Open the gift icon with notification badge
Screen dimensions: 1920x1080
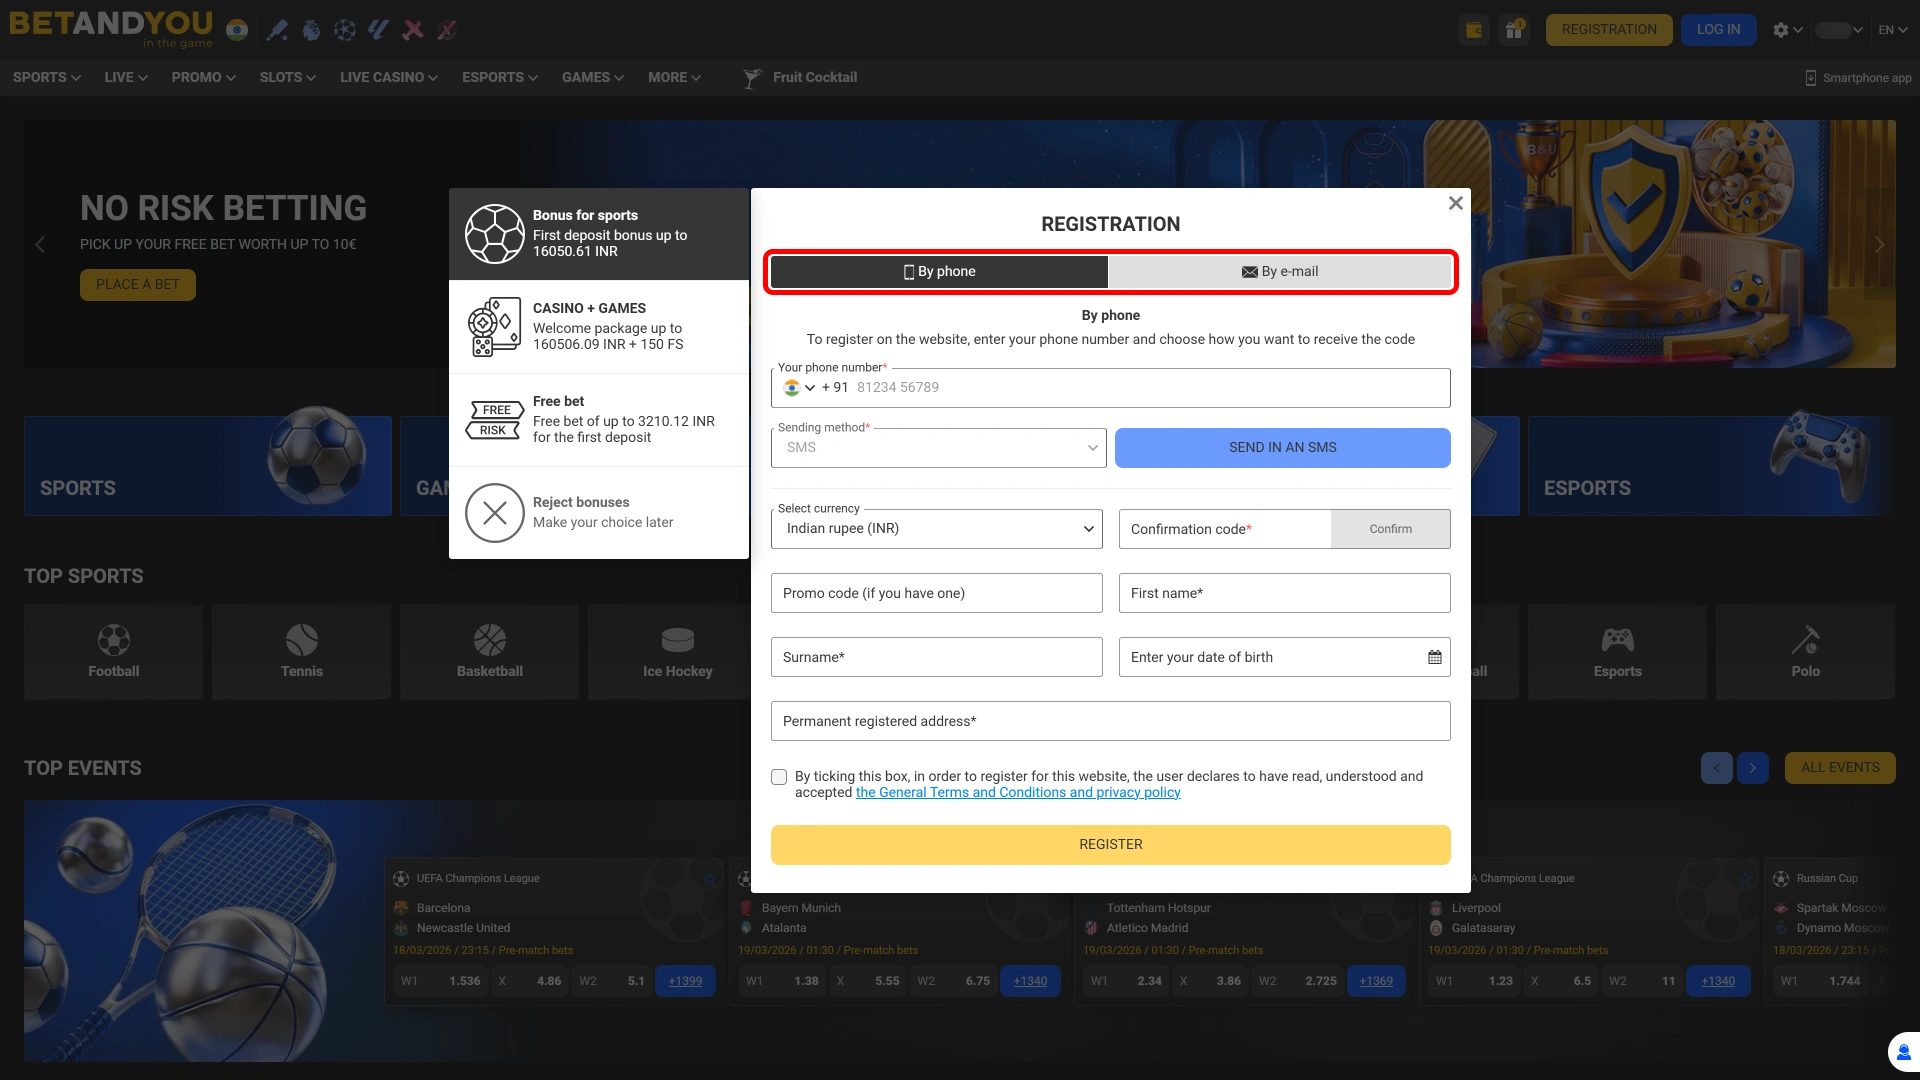coord(1513,30)
